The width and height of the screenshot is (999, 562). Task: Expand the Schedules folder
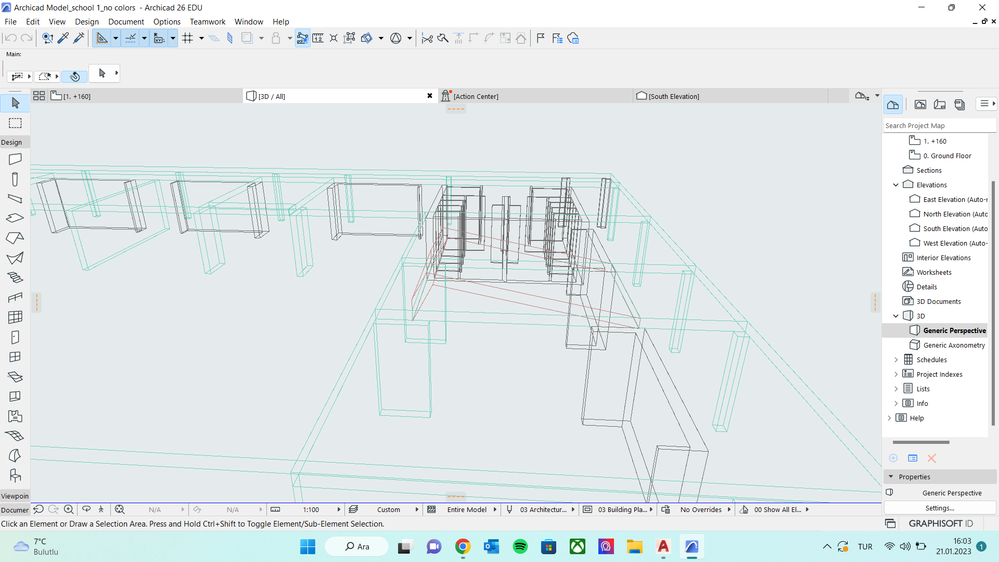(896, 360)
